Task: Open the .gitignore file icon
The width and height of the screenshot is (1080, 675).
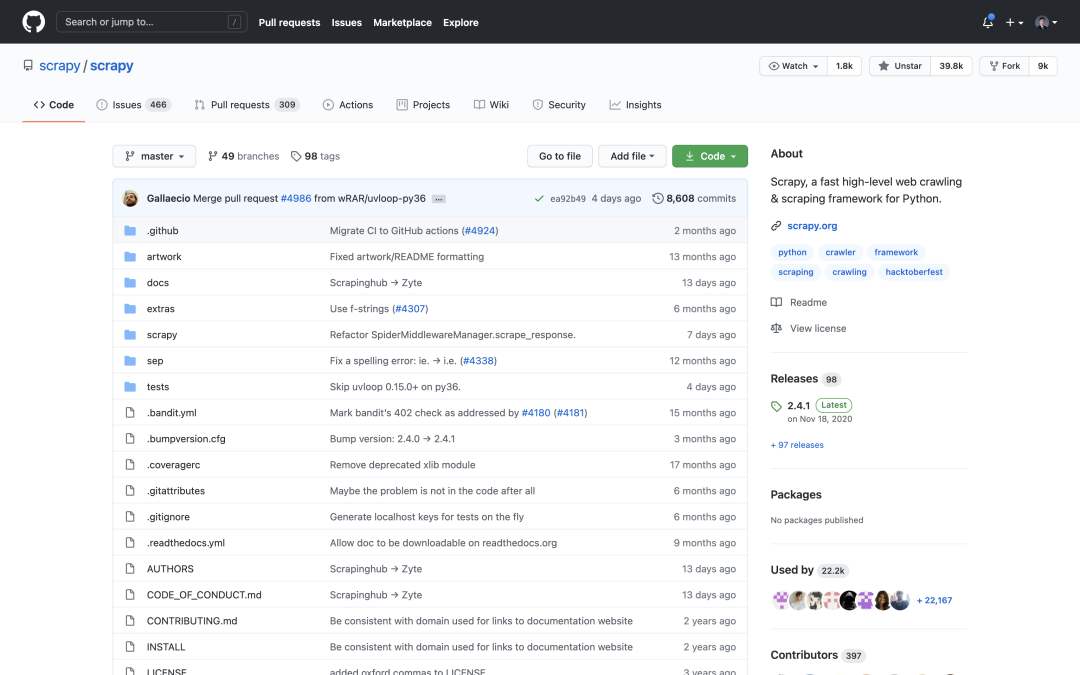Action: pos(130,517)
